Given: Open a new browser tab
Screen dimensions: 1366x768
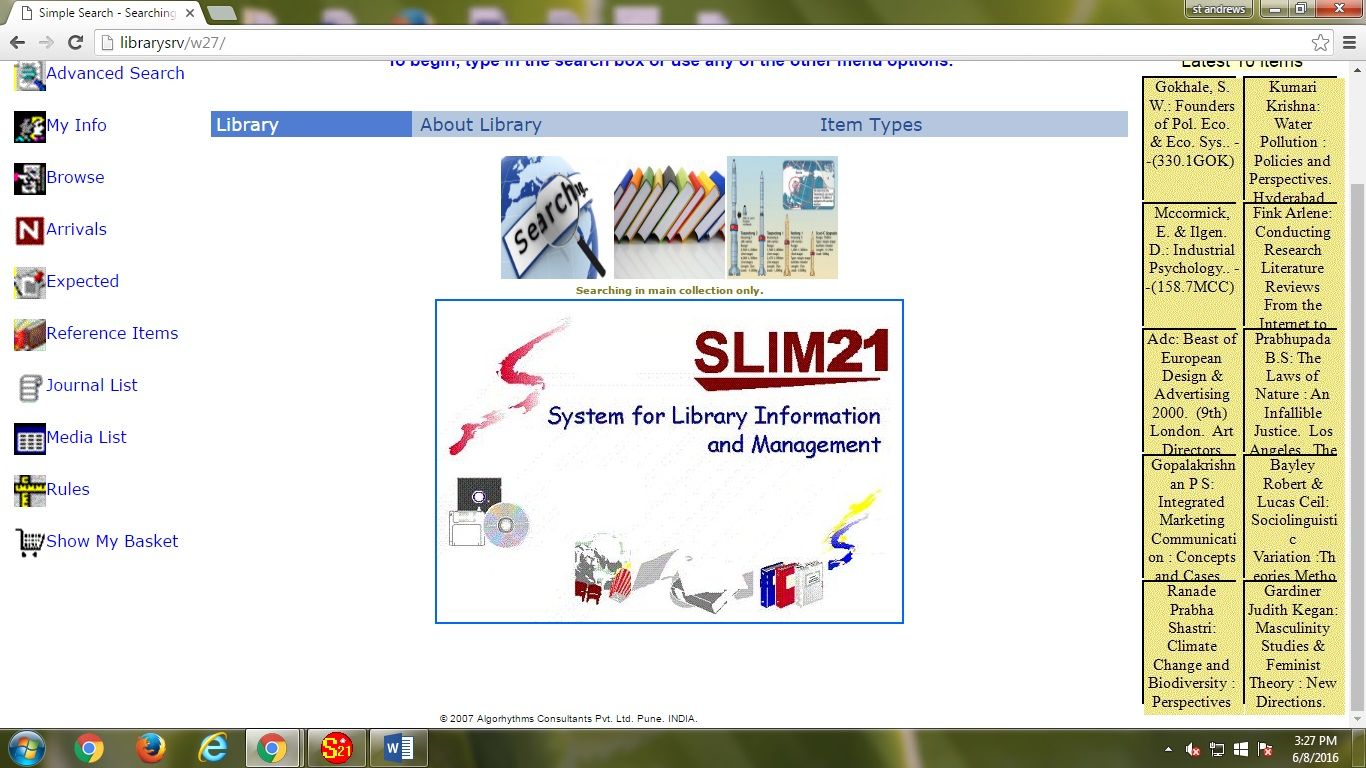Looking at the screenshot, I should pyautogui.click(x=221, y=13).
